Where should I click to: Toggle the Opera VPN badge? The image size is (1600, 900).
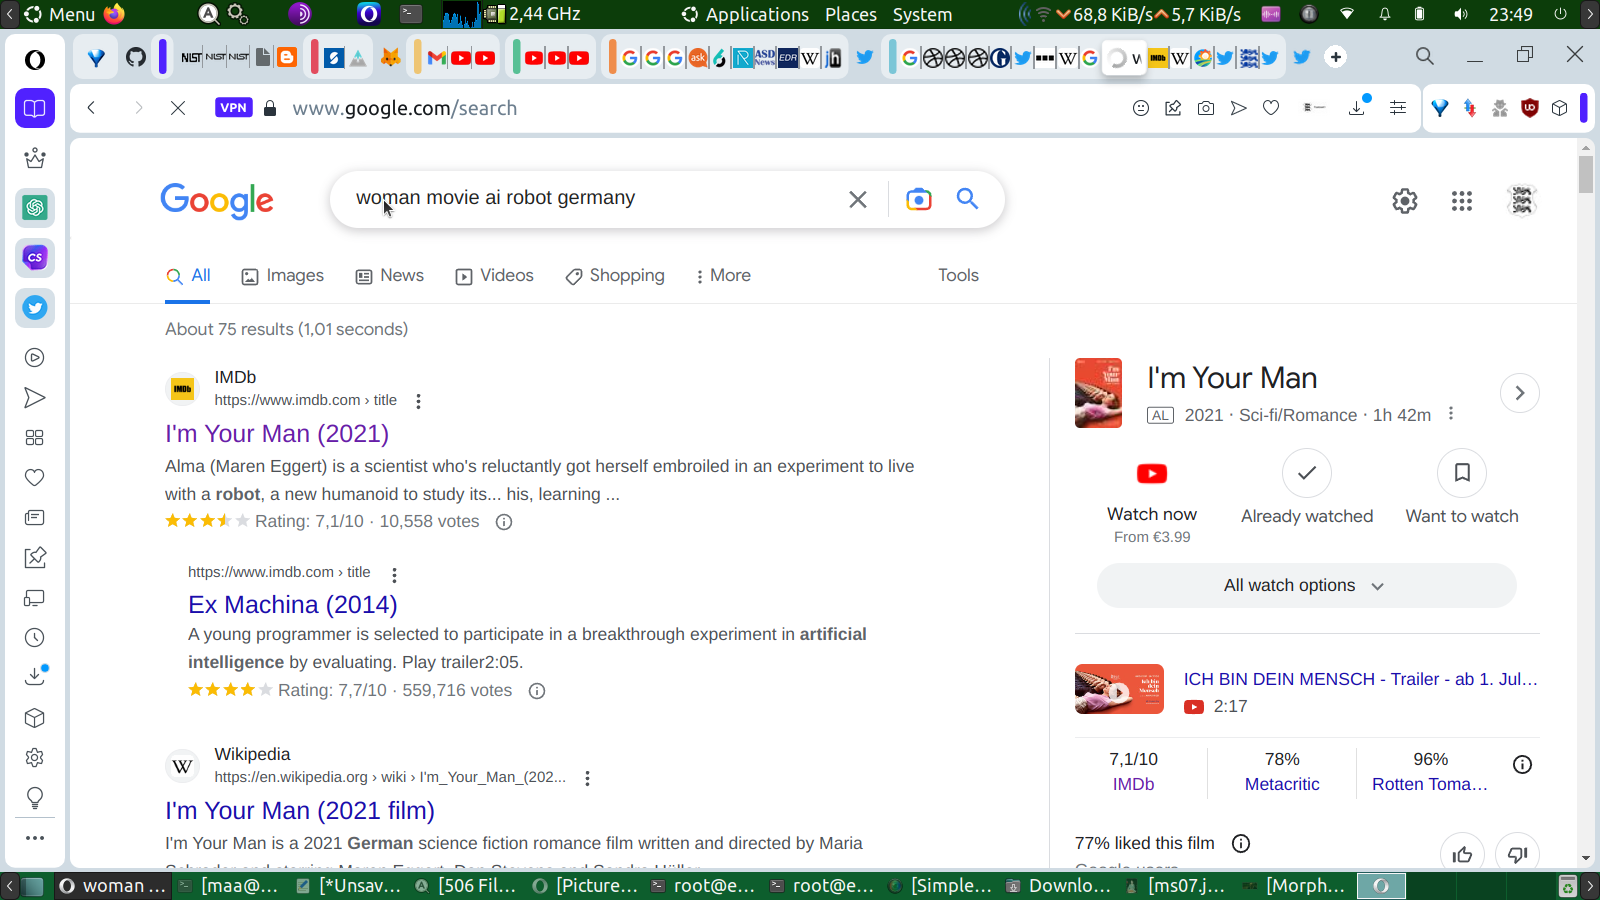click(x=233, y=108)
